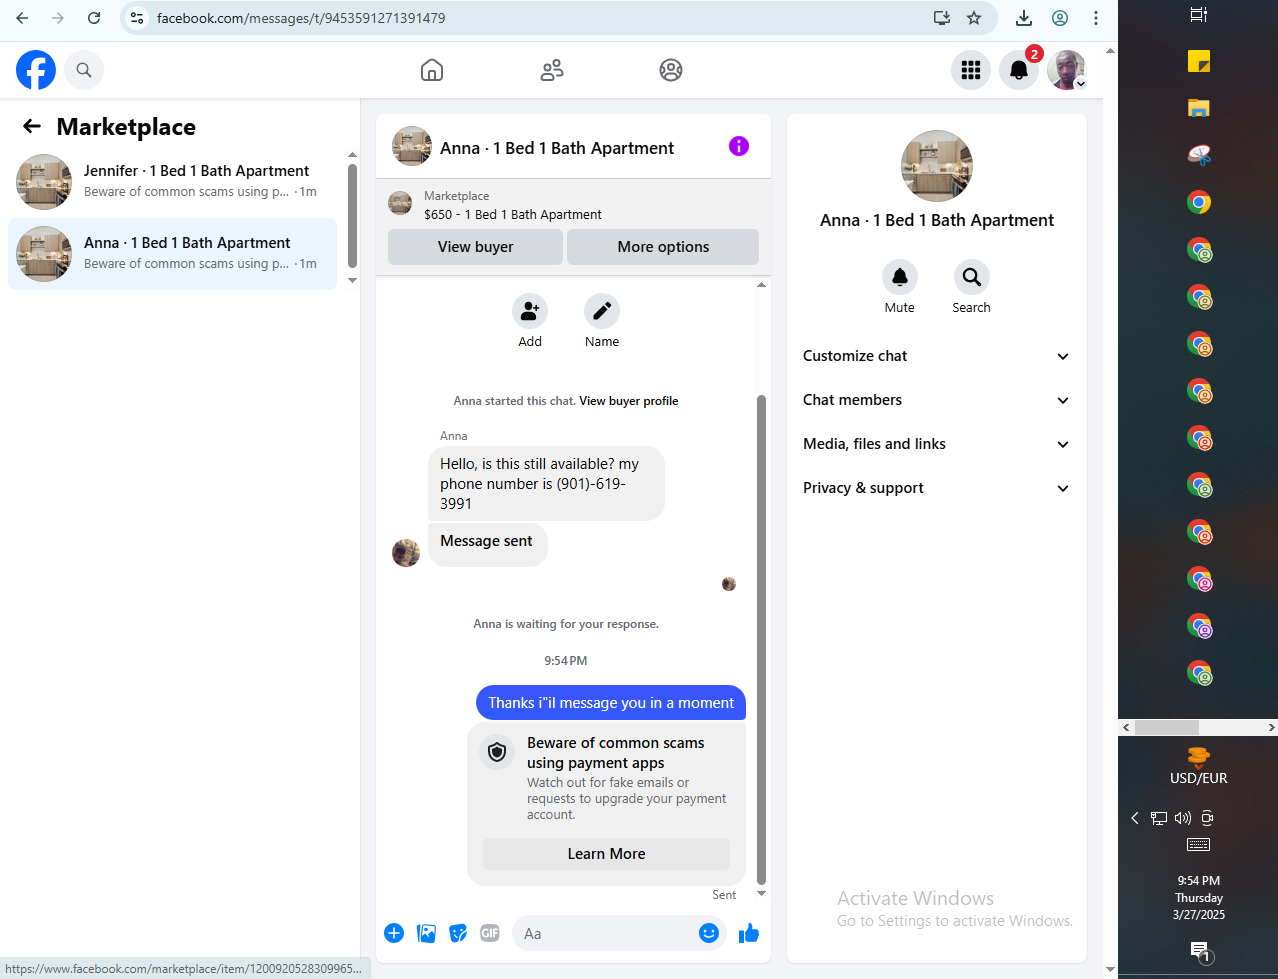Open notifications bell with badge 2
Image resolution: width=1278 pixels, height=979 pixels.
tap(1019, 70)
